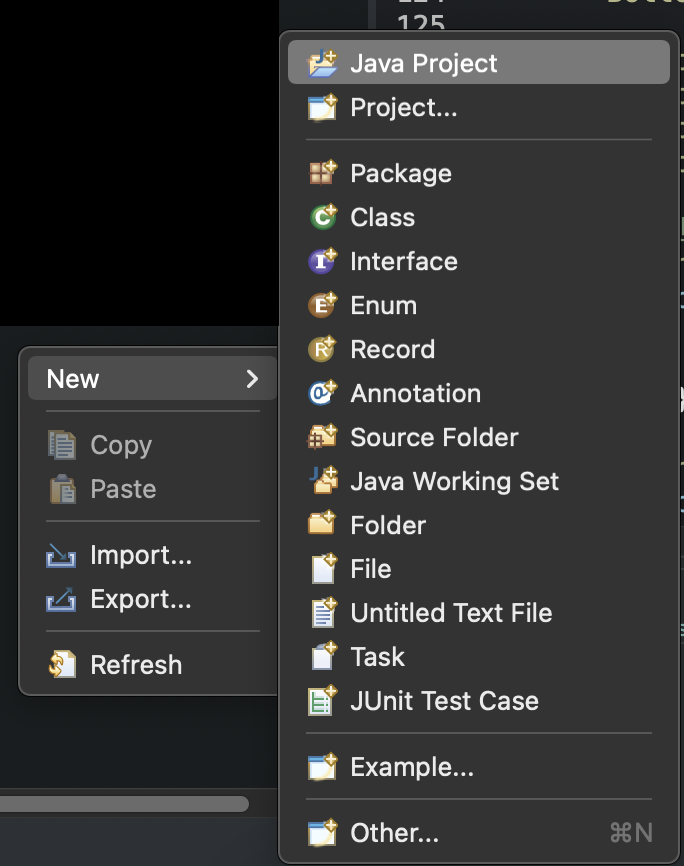Create a new Package
This screenshot has width=684, height=866.
[479, 173]
